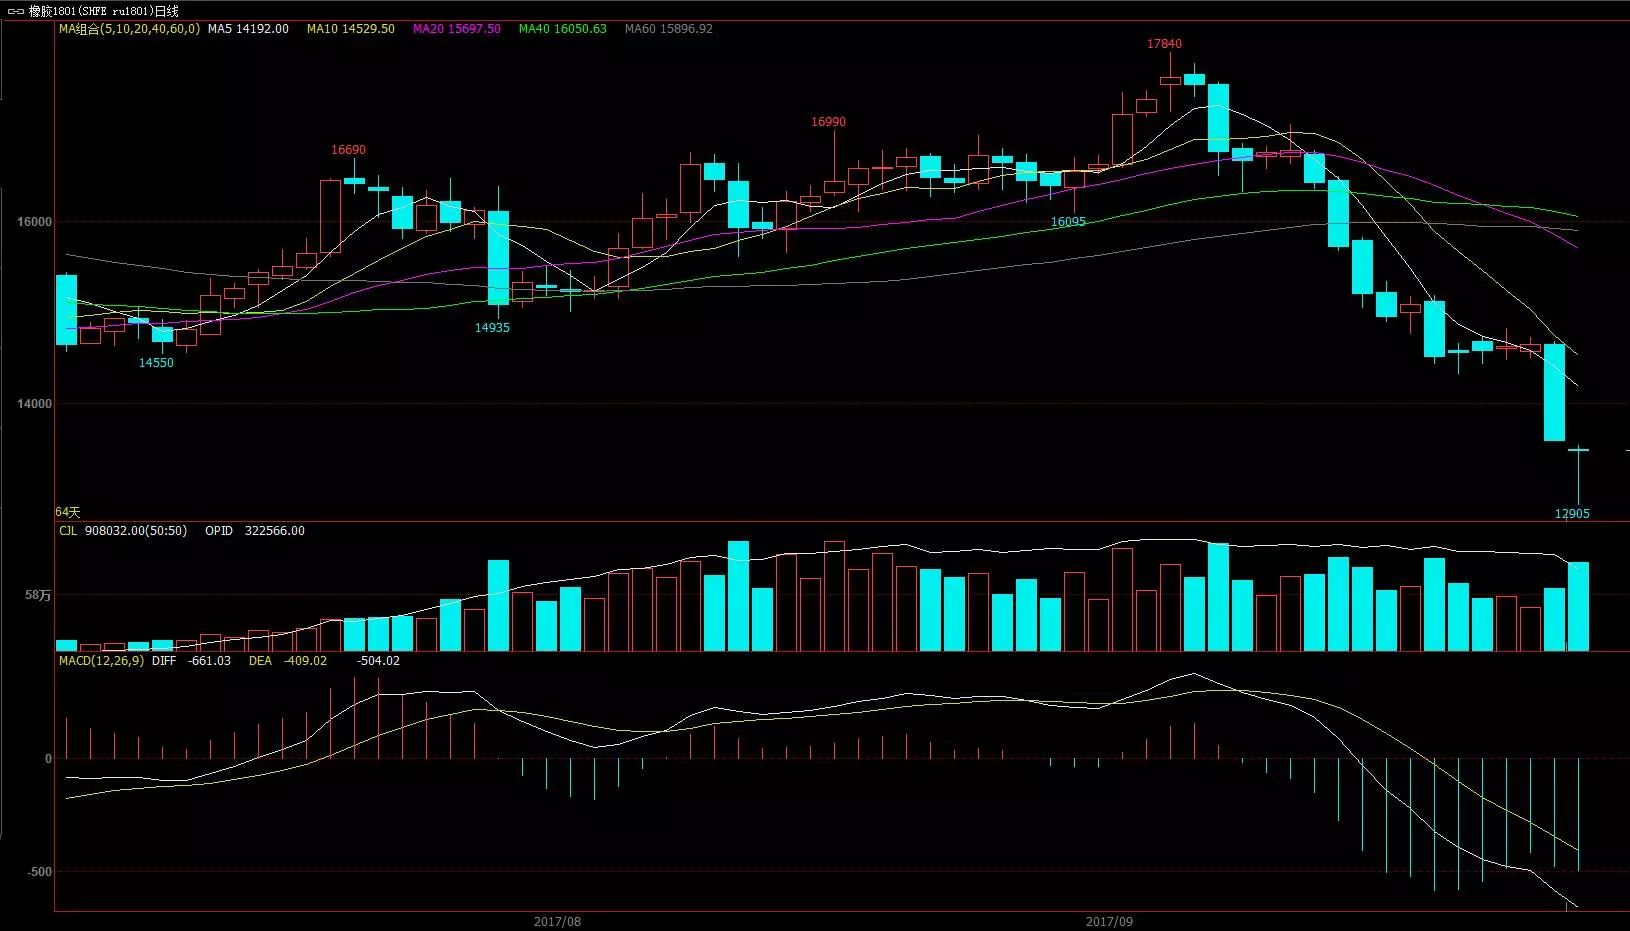Click the 0 level on MACD axis

click(48, 759)
